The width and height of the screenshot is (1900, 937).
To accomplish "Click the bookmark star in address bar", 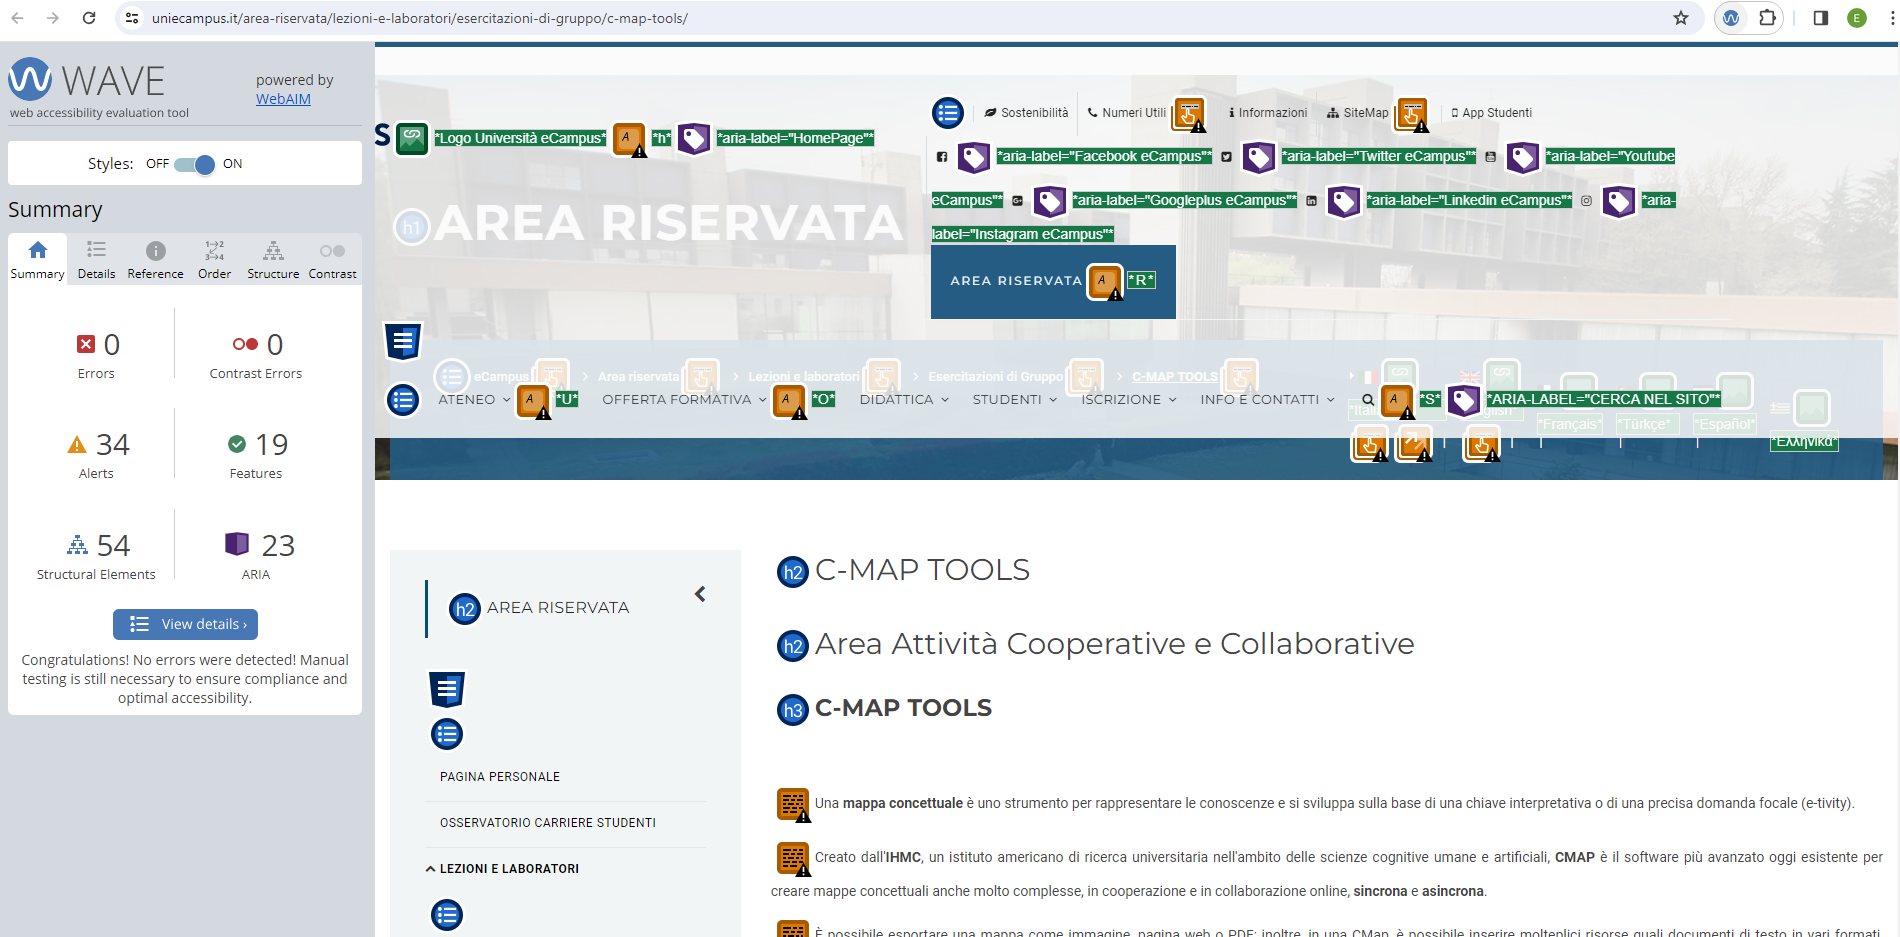I will pos(1681,18).
